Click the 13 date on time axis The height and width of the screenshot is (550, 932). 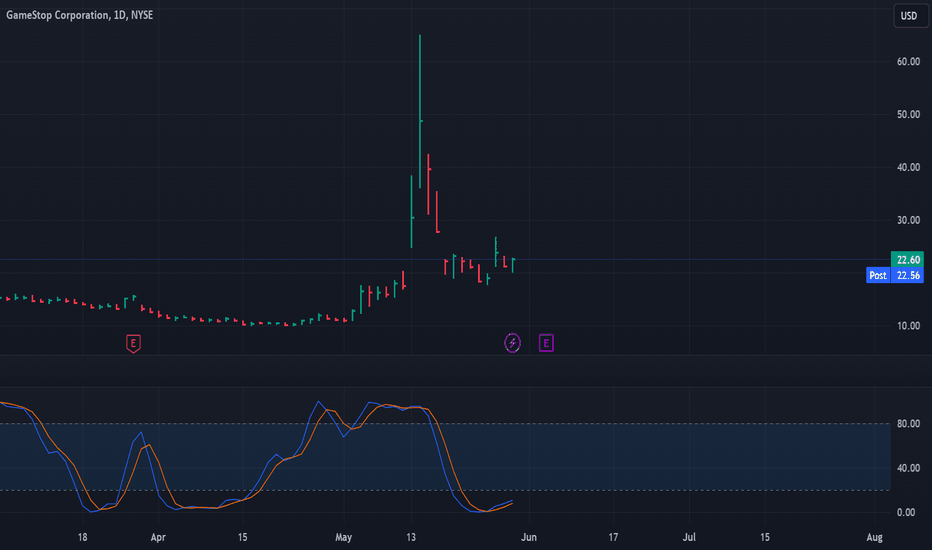[411, 538]
